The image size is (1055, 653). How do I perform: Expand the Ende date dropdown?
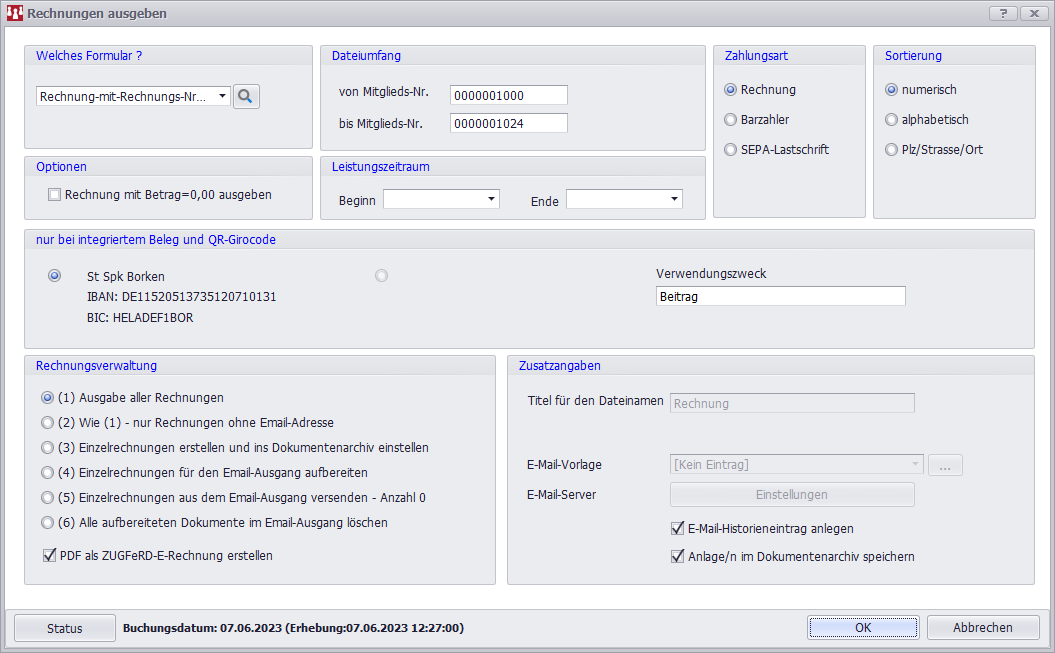[674, 199]
